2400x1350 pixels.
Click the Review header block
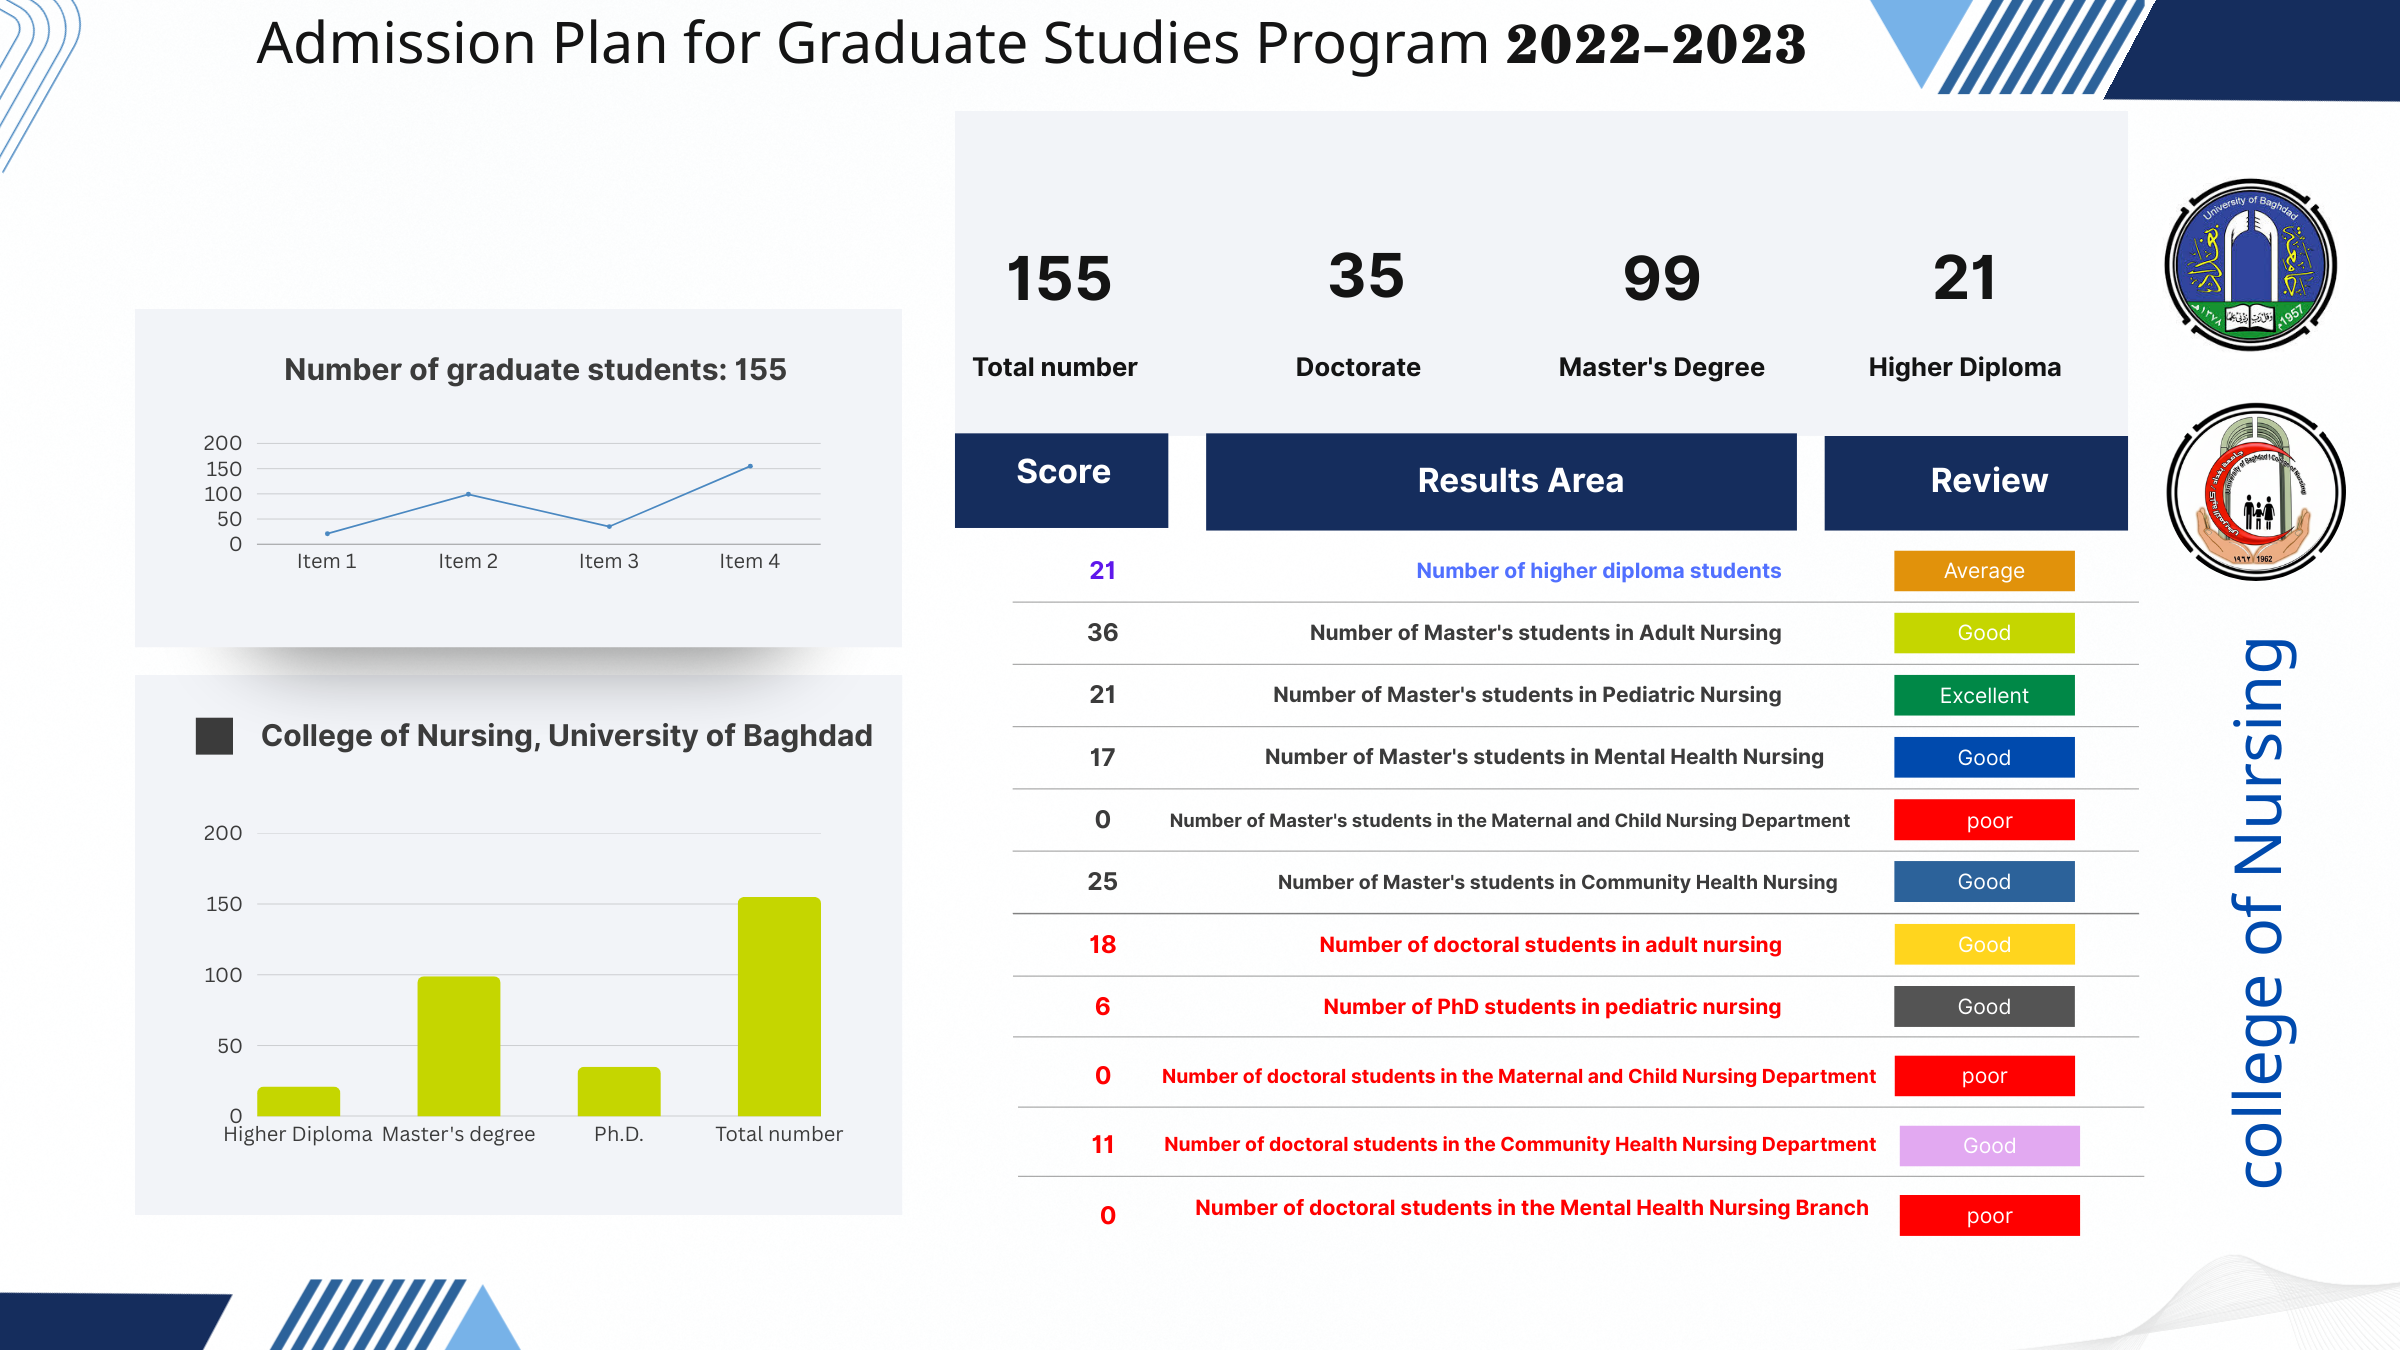[x=1975, y=482]
